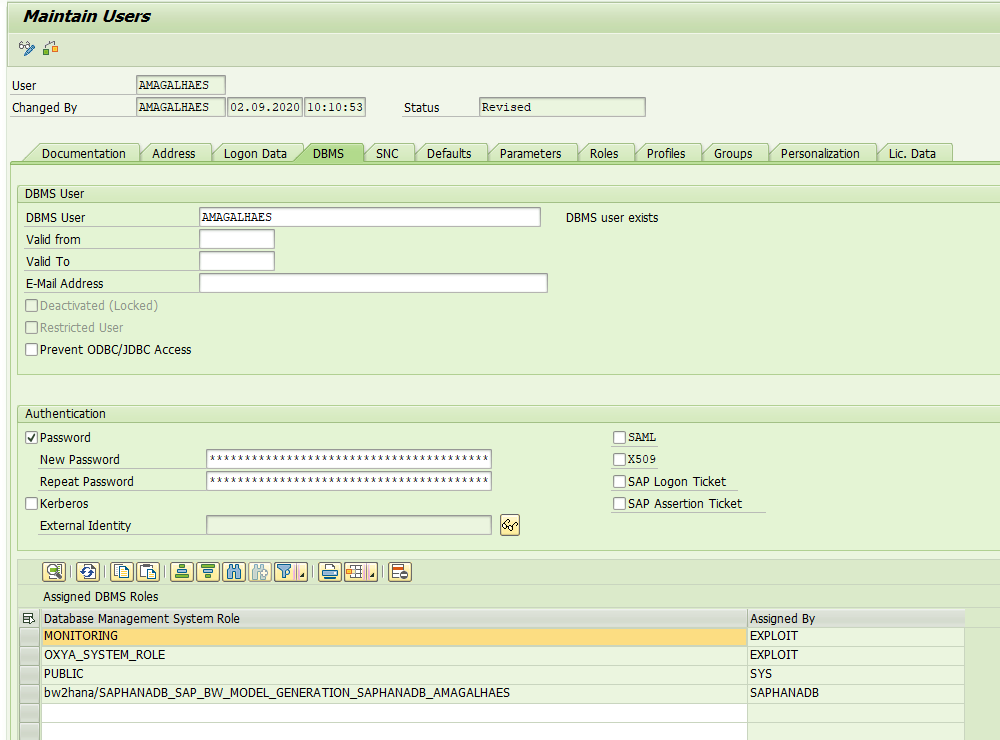1000x740 pixels.
Task: Click the Copy icon in roles toolbar
Action: (122, 572)
